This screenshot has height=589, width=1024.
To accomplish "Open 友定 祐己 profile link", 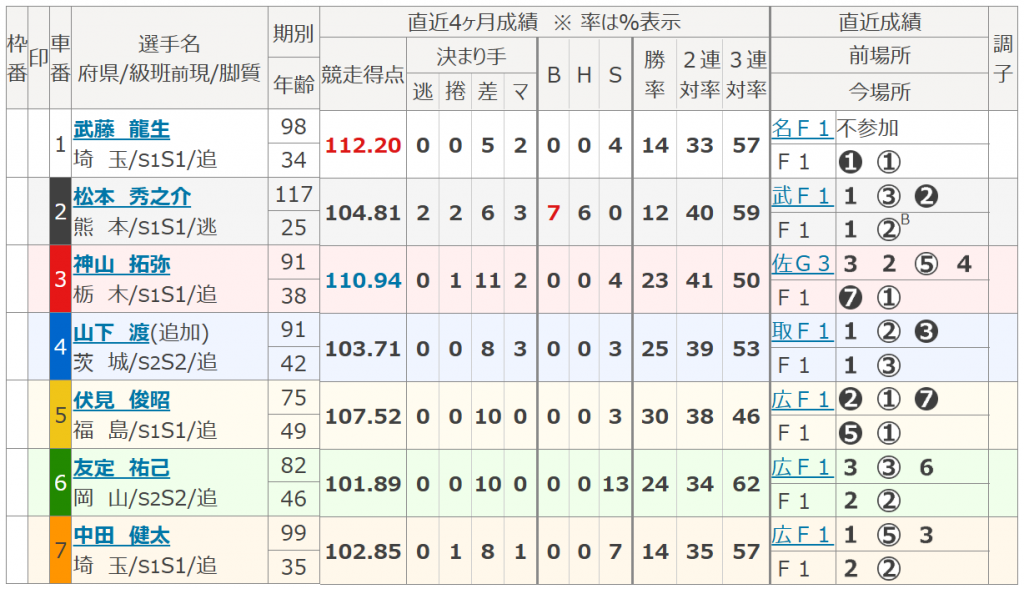I will click(121, 468).
